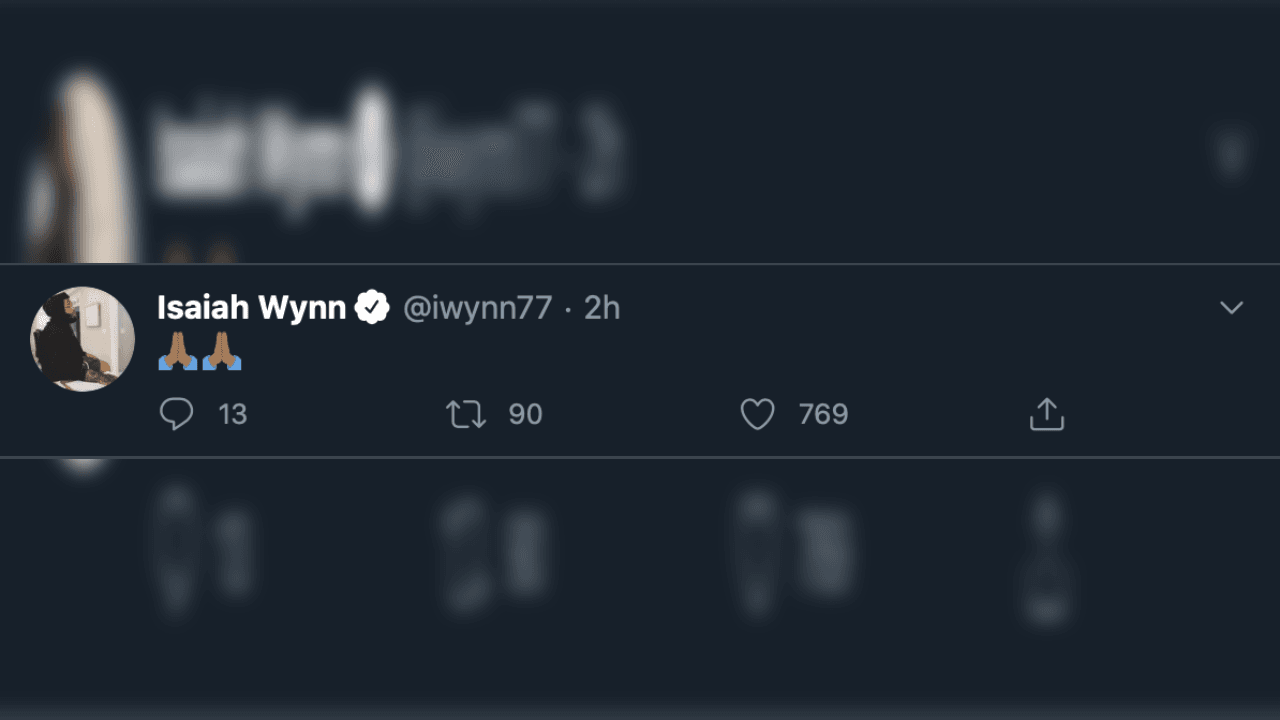
Task: Expand the chevron menu on Wynn's tweet
Action: point(1231,308)
